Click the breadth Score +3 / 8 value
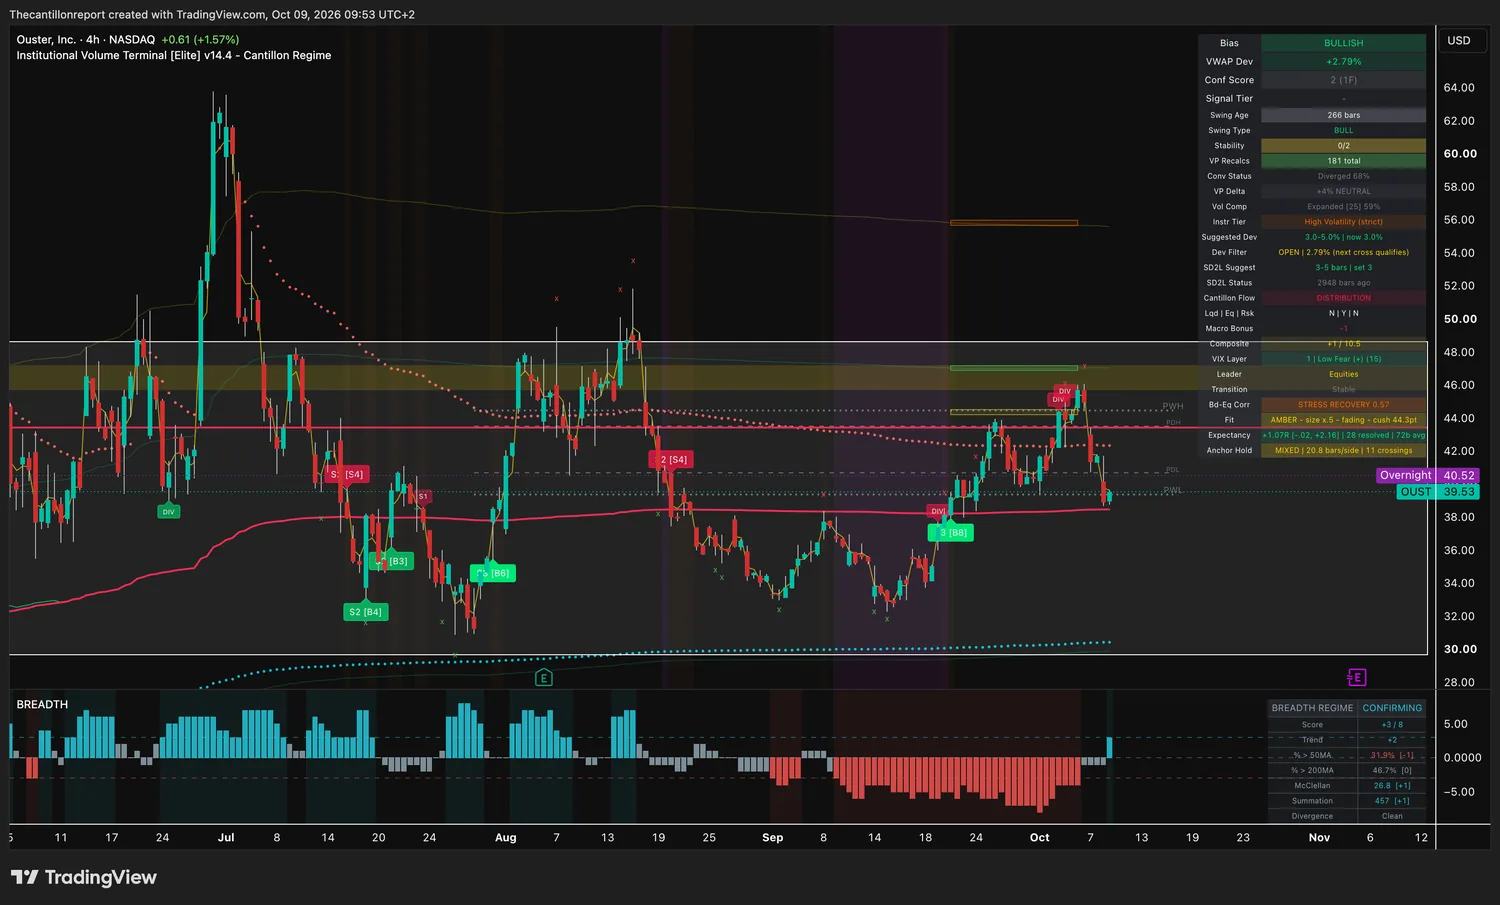1500x905 pixels. click(x=1392, y=725)
